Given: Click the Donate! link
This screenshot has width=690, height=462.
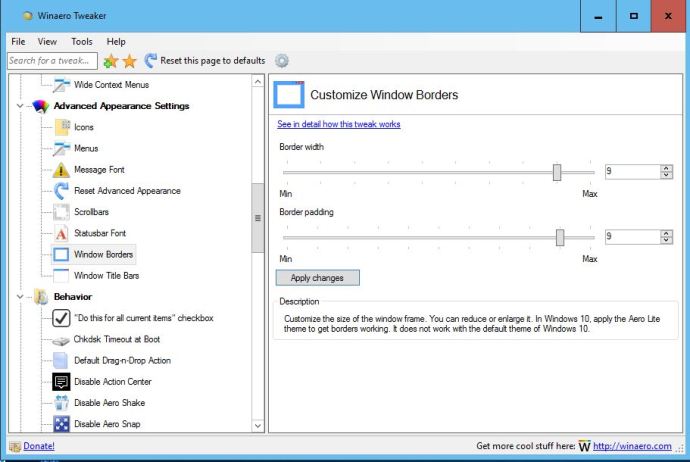Looking at the screenshot, I should pos(39,446).
